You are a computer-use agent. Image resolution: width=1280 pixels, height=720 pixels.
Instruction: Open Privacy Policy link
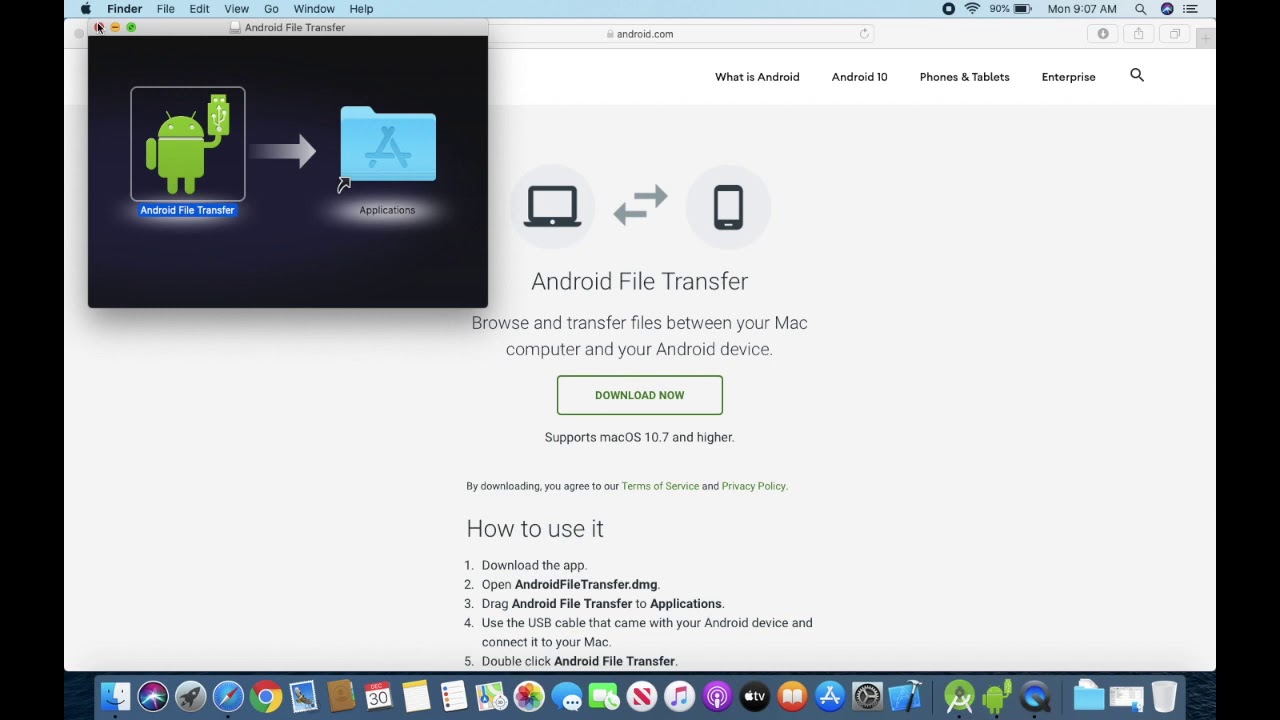754,486
